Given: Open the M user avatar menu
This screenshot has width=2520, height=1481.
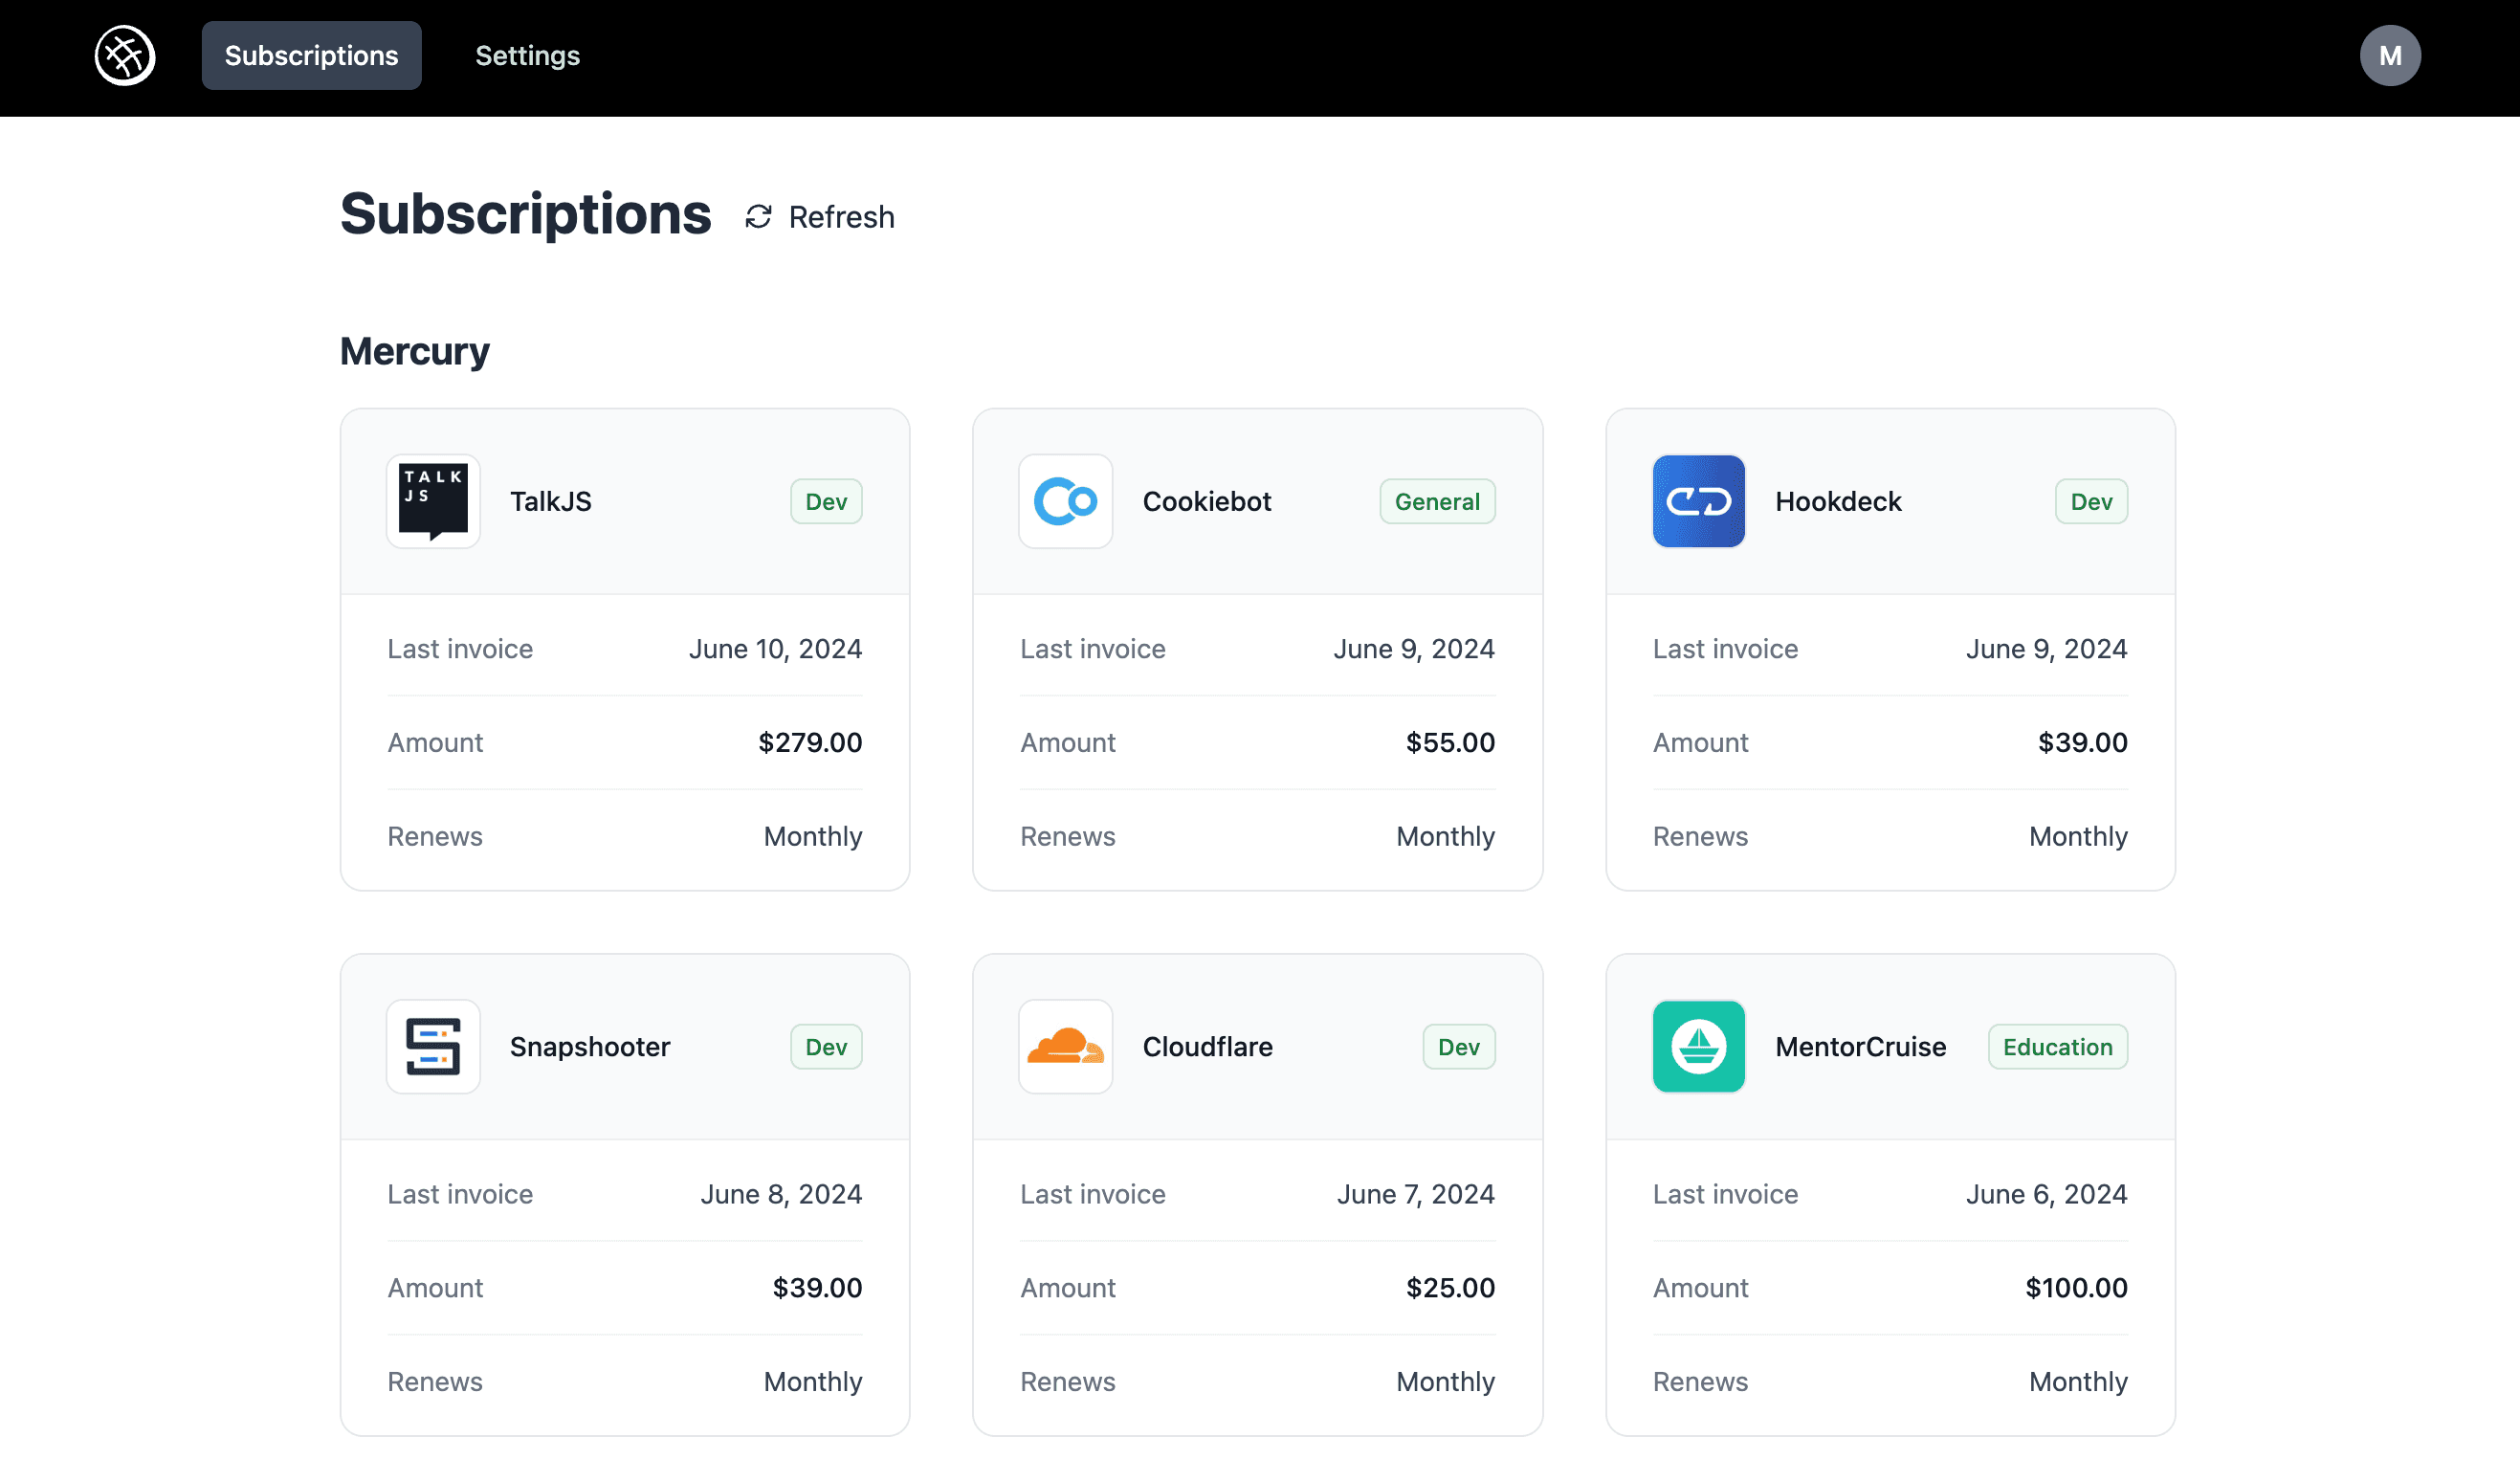Looking at the screenshot, I should pyautogui.click(x=2389, y=55).
